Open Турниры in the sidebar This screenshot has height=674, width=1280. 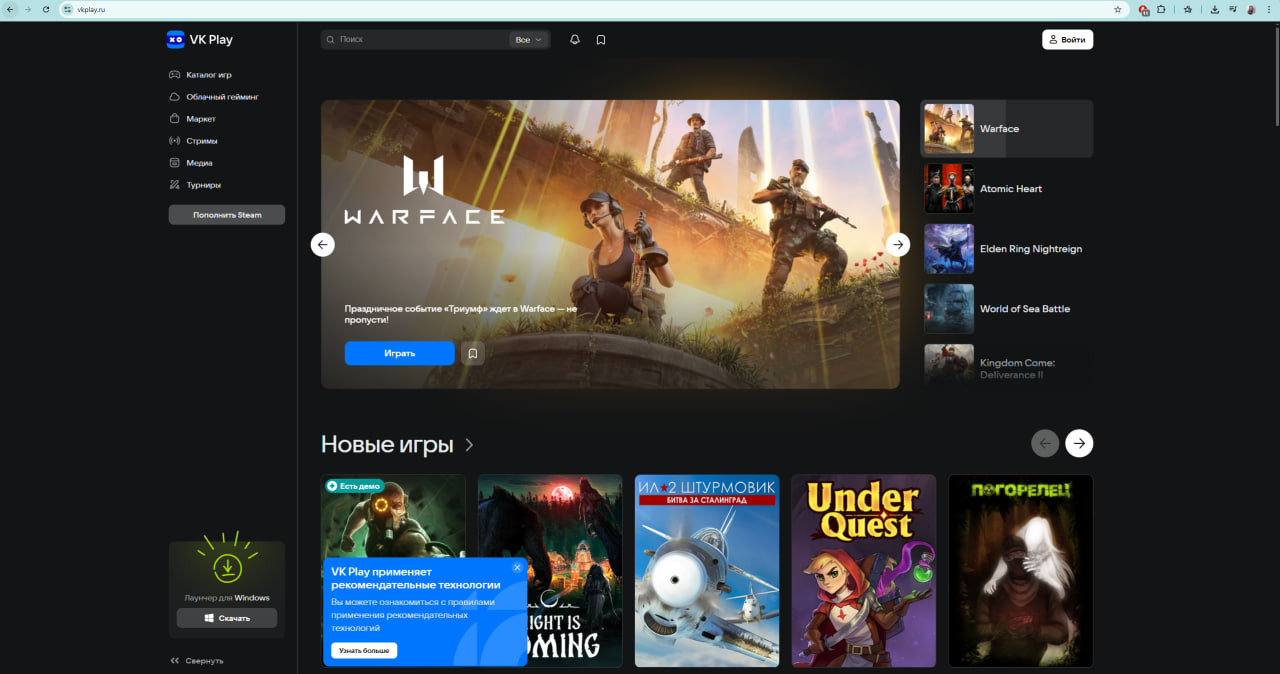click(195, 185)
